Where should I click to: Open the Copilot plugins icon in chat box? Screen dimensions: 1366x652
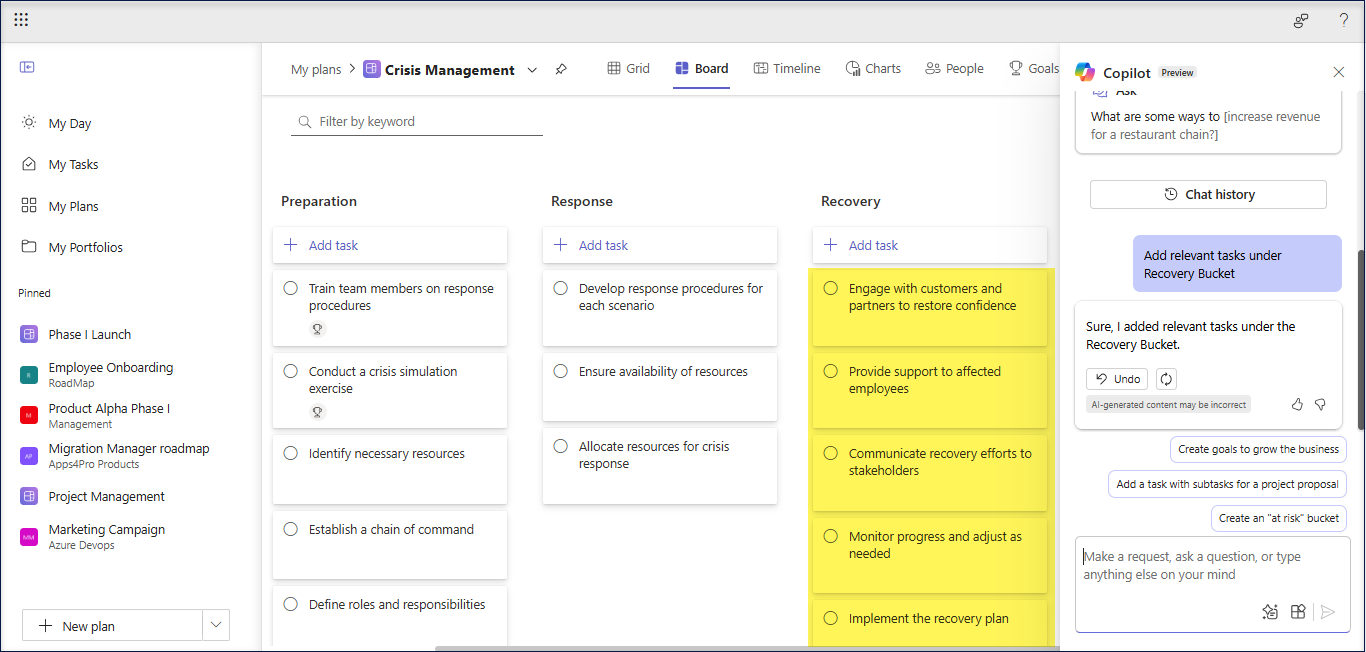1298,612
